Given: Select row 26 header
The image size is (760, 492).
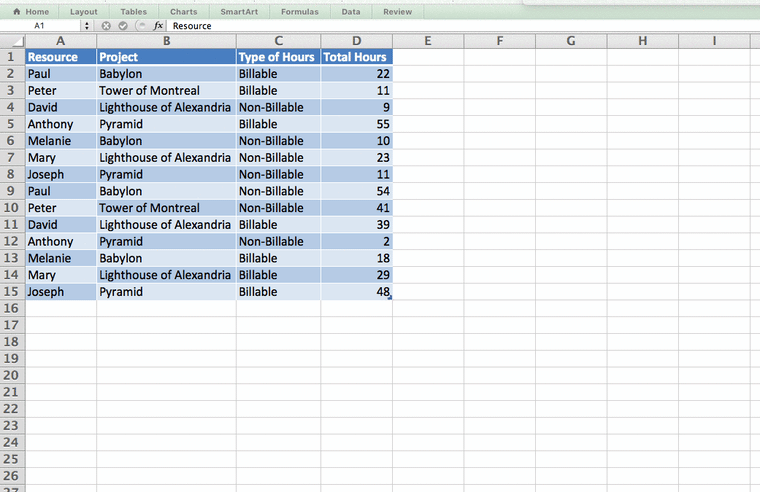Looking at the screenshot, I should click(12, 476).
